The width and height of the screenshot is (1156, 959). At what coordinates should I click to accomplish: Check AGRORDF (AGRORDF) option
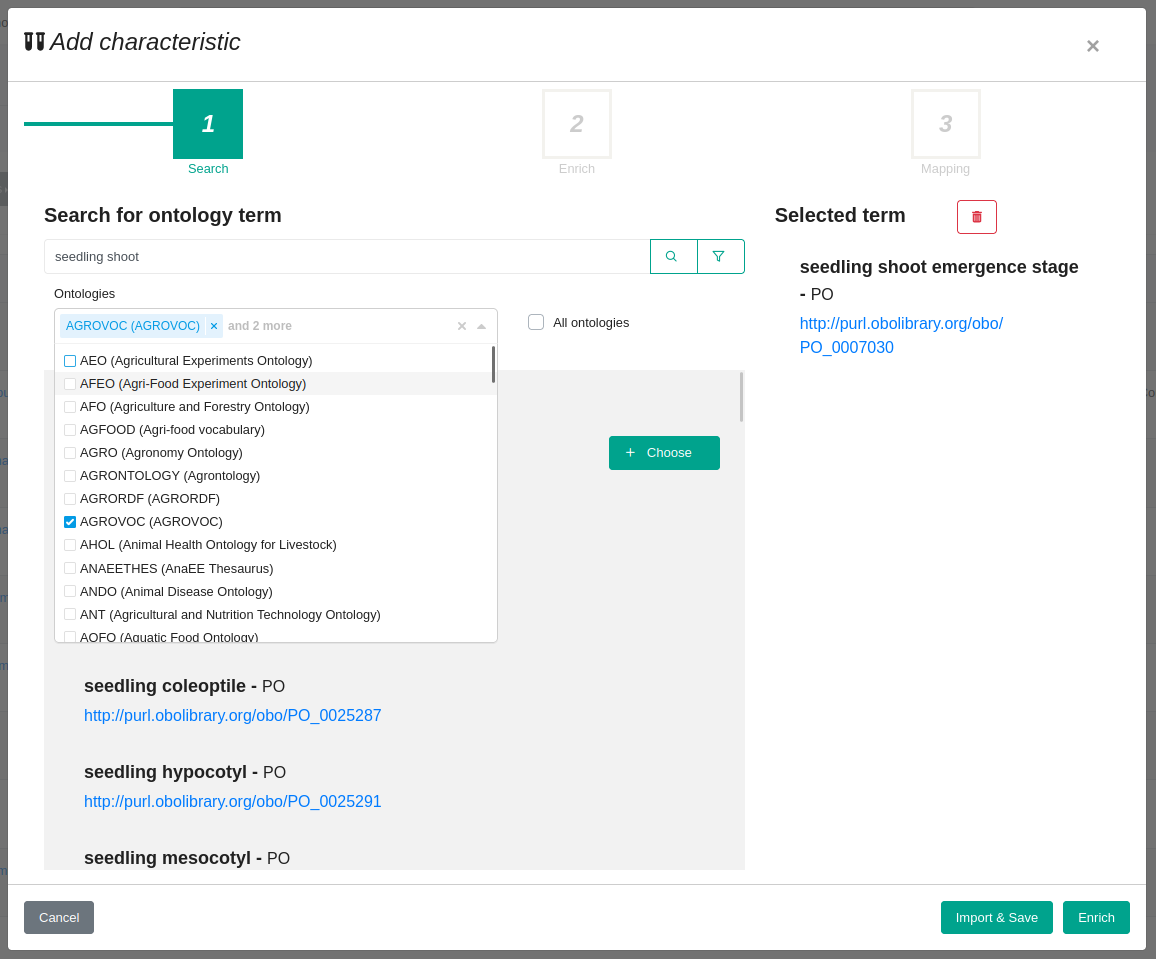(x=70, y=498)
